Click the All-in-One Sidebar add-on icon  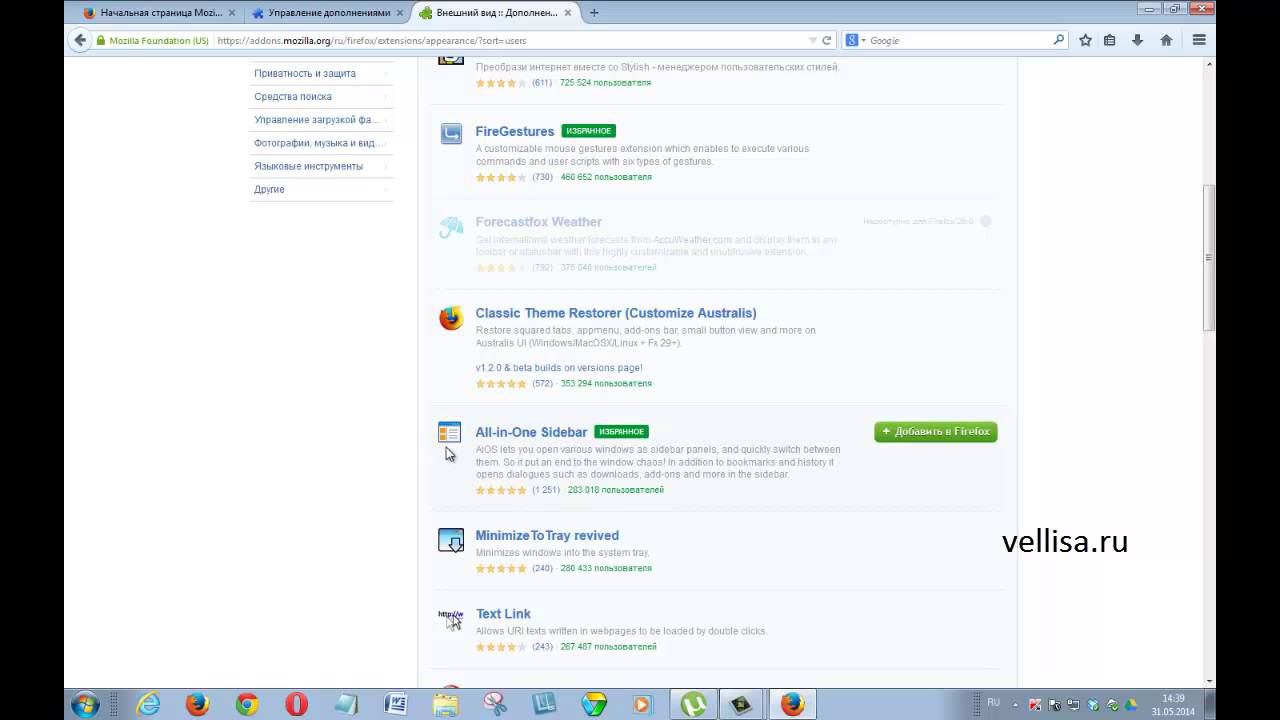coord(450,432)
